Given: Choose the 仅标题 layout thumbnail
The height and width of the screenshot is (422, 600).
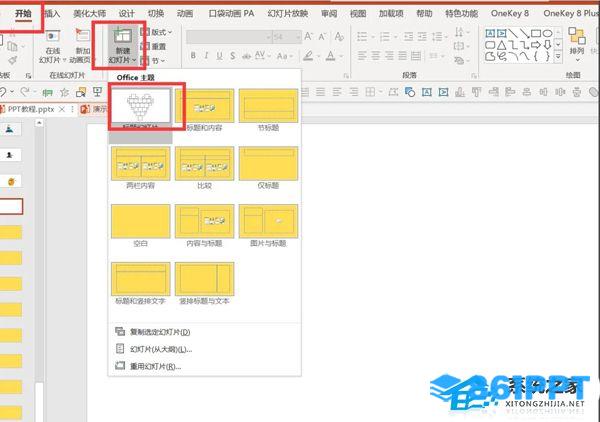Looking at the screenshot, I should tap(268, 163).
